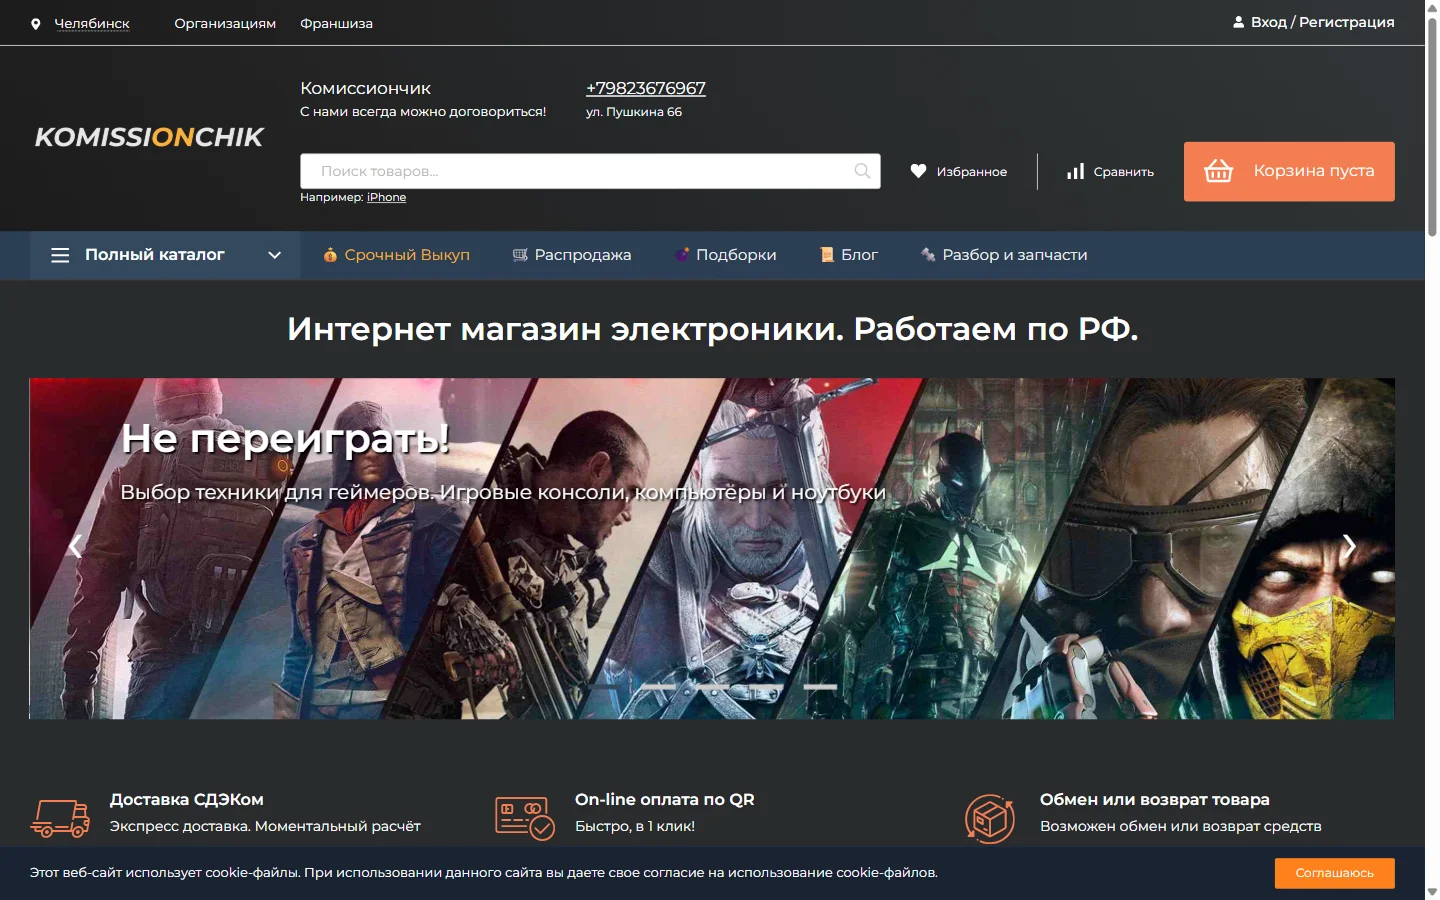Open Вход / Регистрация
The image size is (1440, 900).
(x=1322, y=22)
